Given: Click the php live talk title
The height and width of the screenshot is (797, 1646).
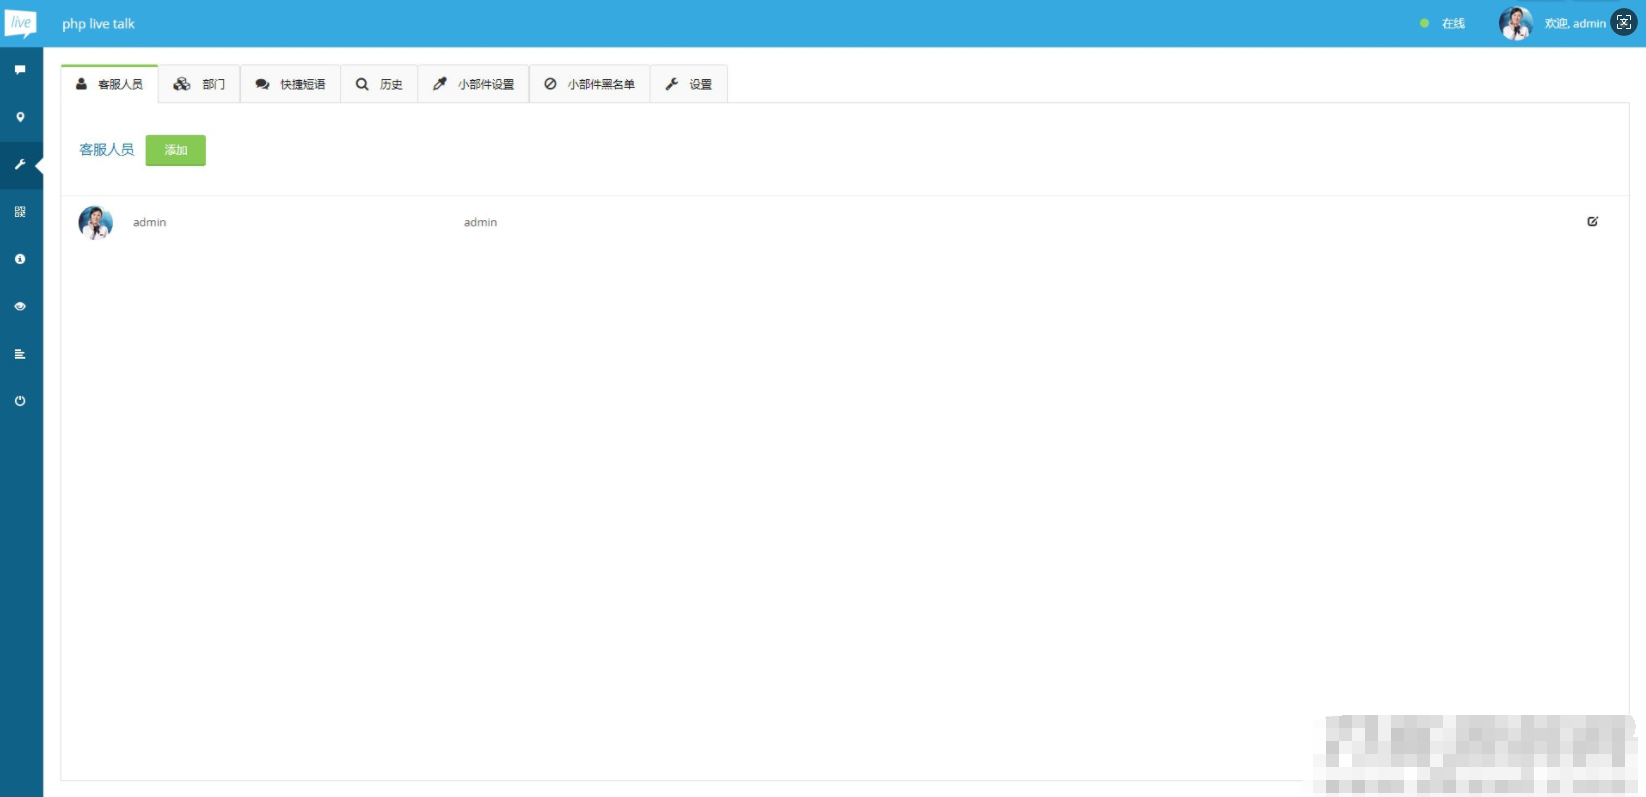Looking at the screenshot, I should pos(98,24).
